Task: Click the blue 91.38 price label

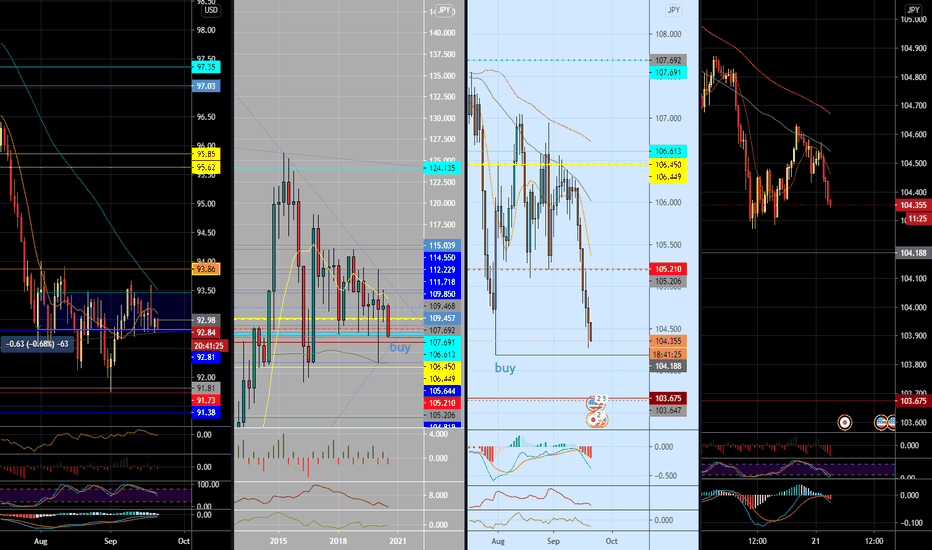Action: coord(206,413)
